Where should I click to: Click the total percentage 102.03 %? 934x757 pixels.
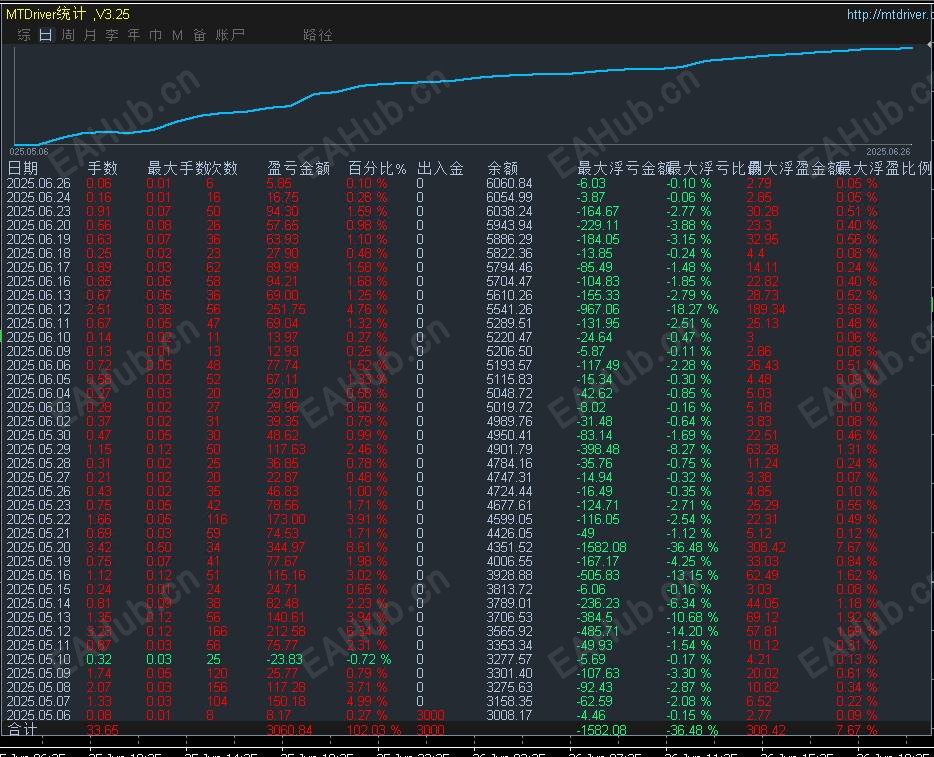point(374,730)
